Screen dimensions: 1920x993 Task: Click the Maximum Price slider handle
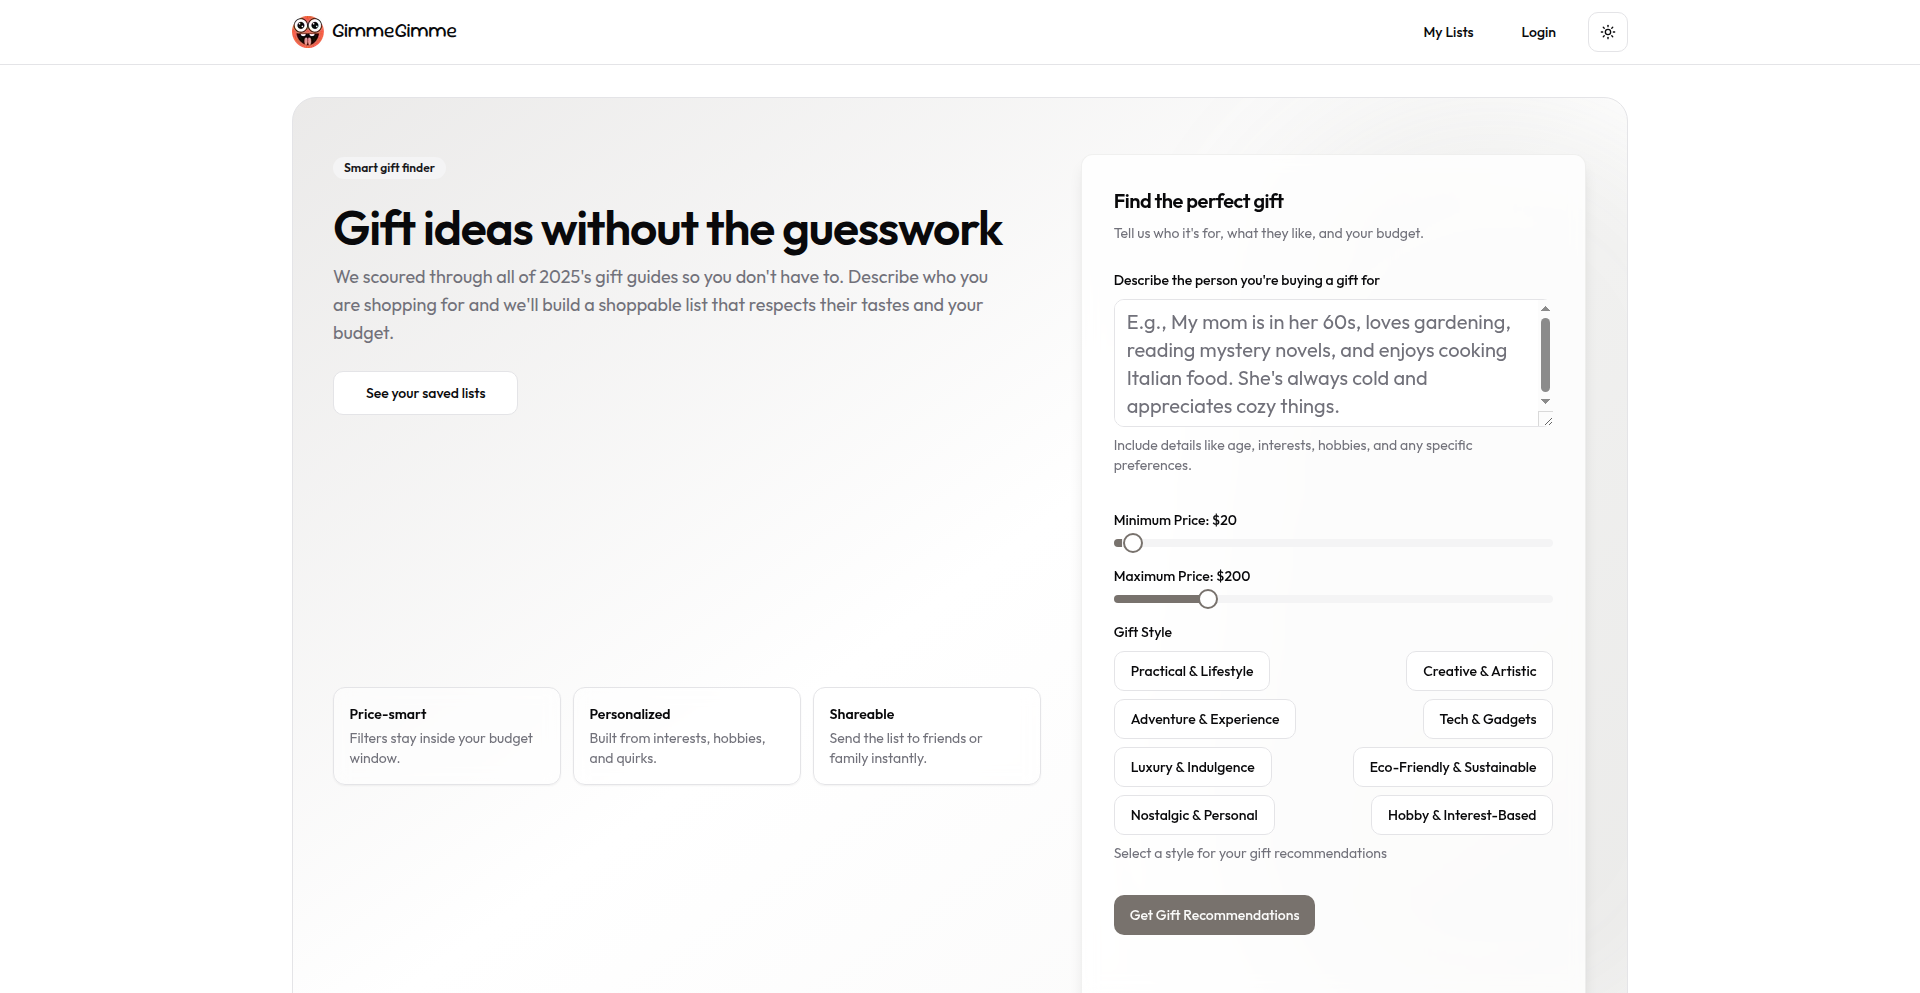1208,599
